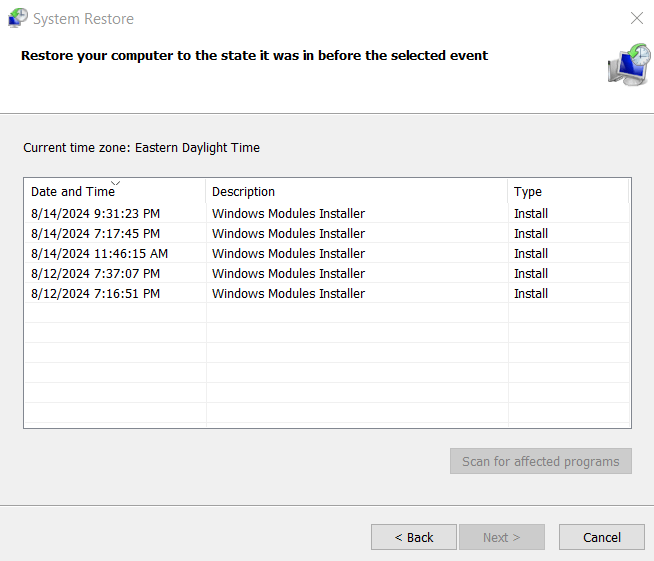Click empty area below the restore points list
This screenshot has width=654, height=561.
point(327,363)
